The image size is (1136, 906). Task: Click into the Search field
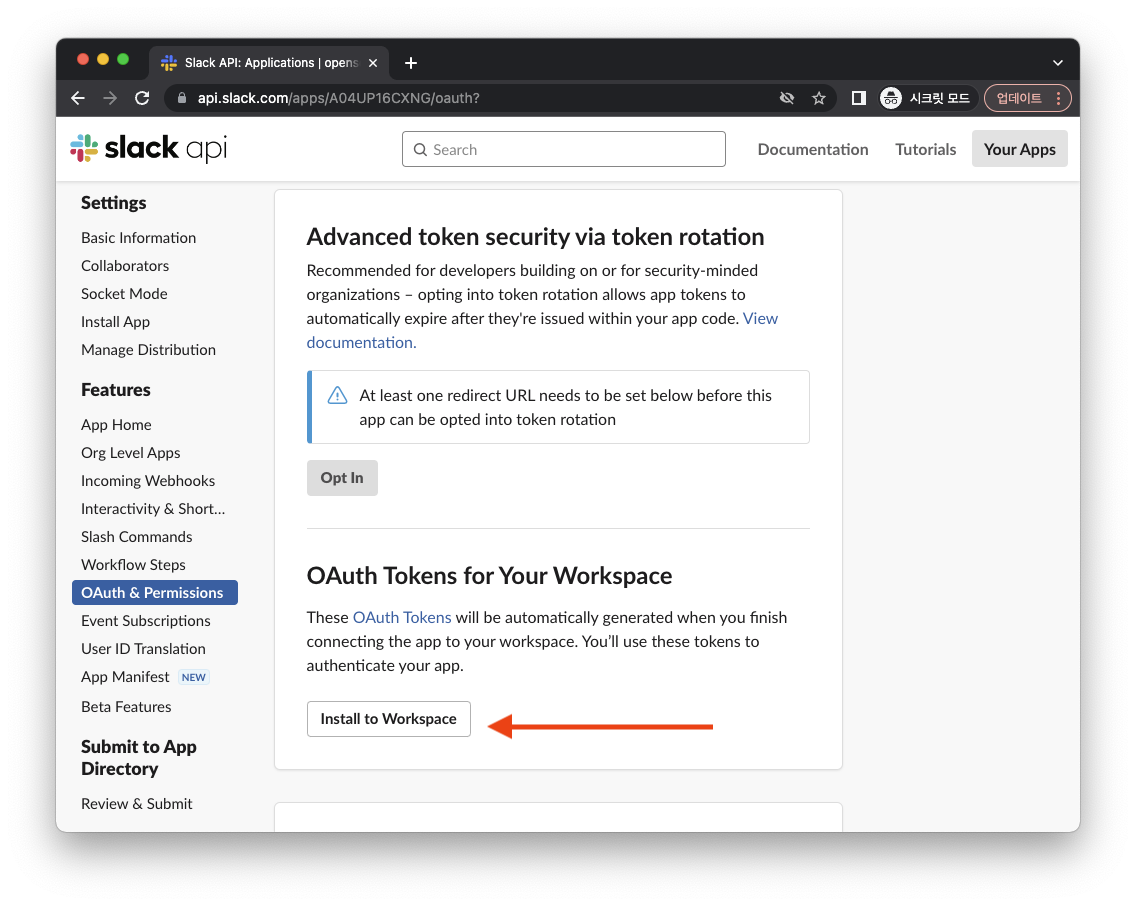pyautogui.click(x=564, y=149)
